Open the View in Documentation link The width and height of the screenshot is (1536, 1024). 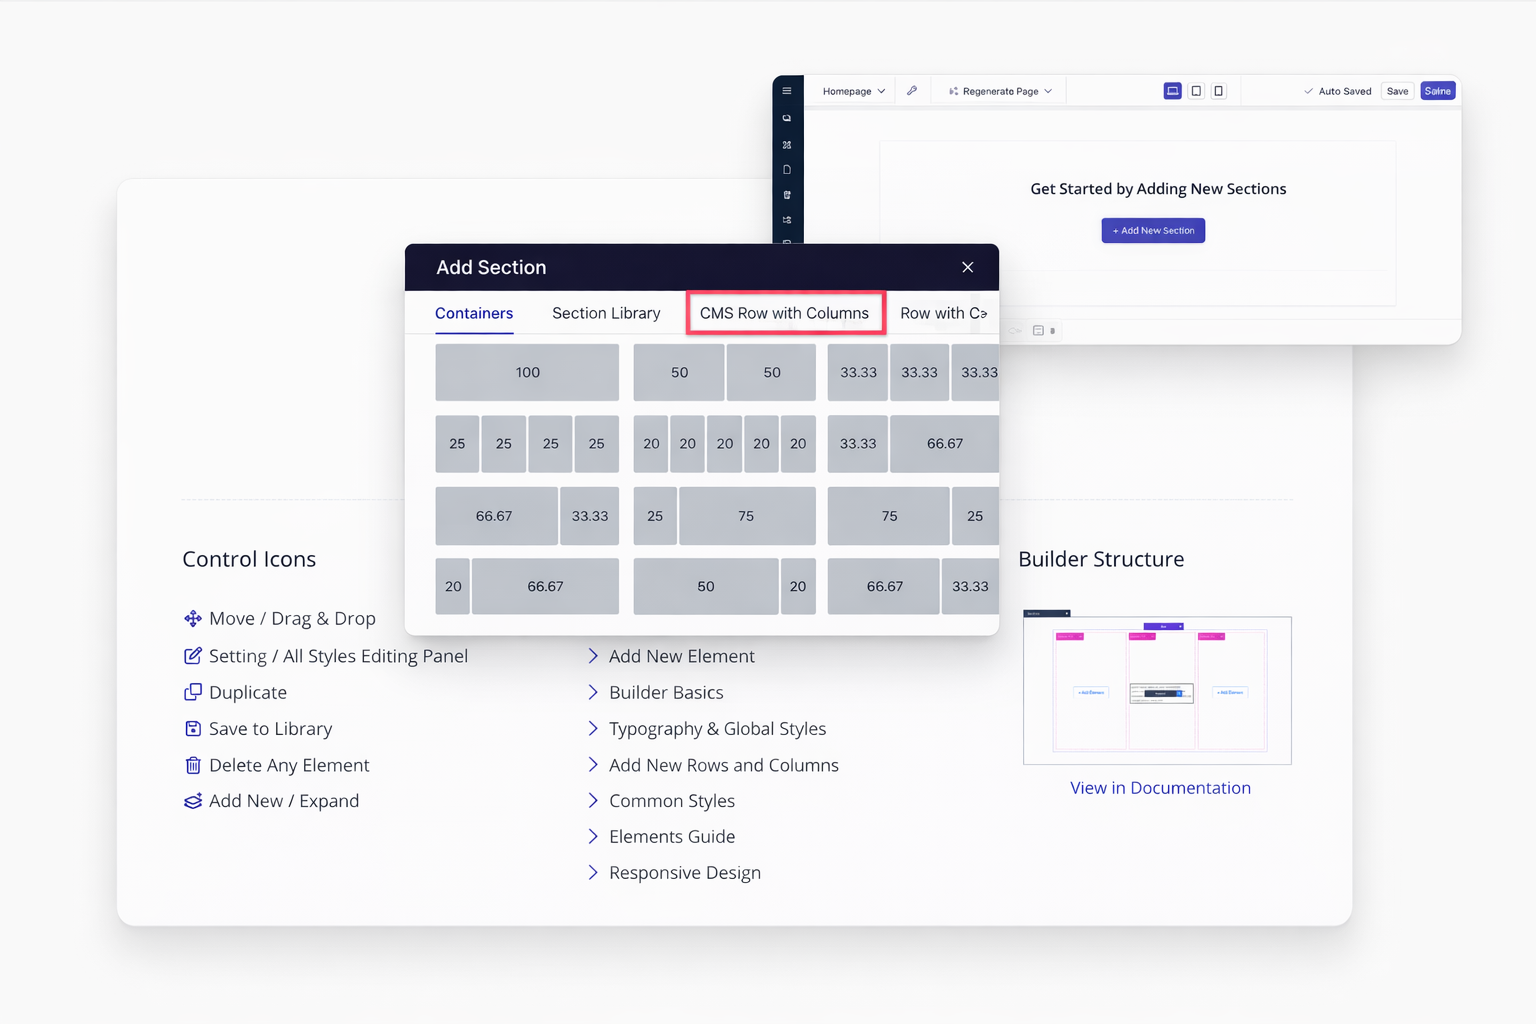coord(1160,788)
